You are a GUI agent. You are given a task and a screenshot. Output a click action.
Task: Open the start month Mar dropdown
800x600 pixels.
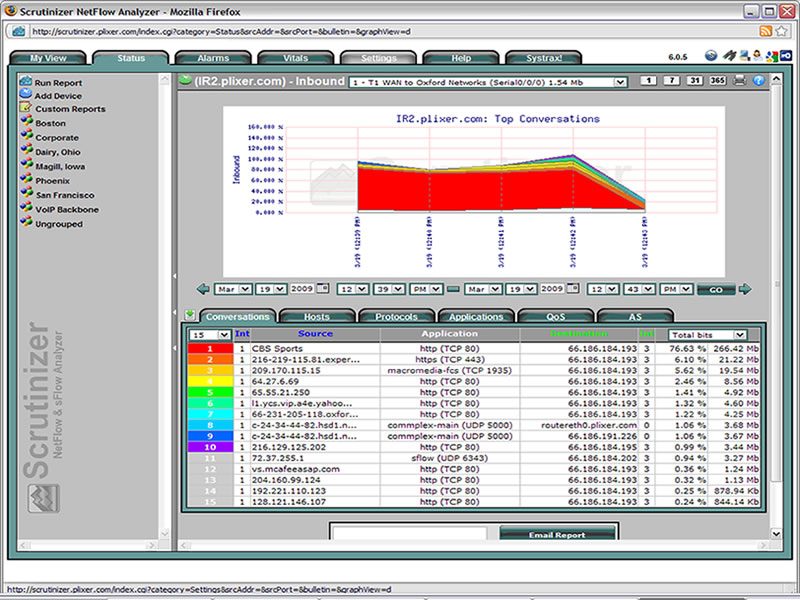tap(233, 289)
